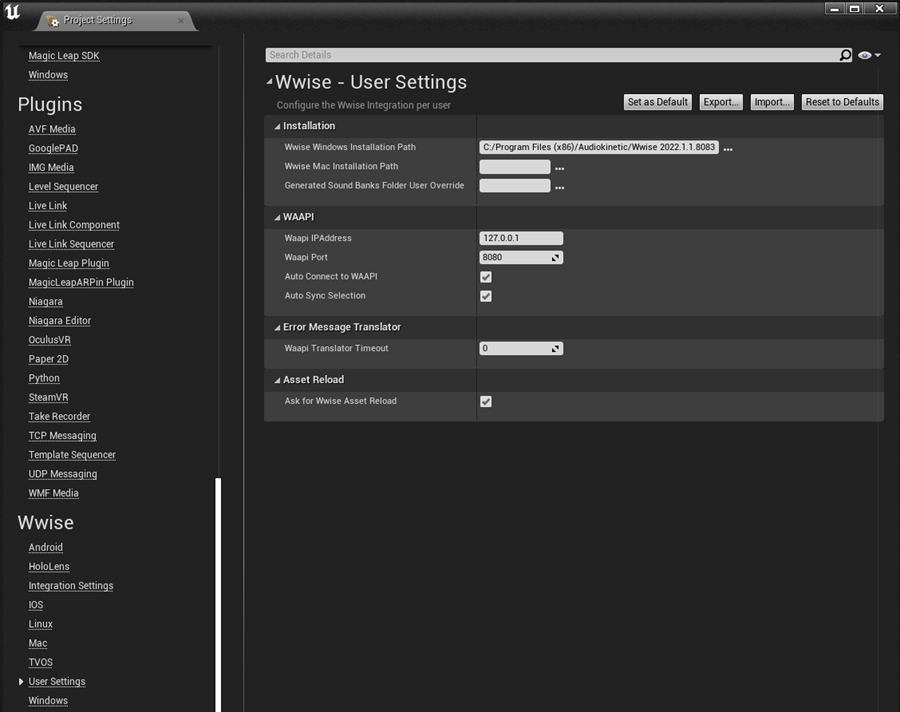Image resolution: width=900 pixels, height=712 pixels.
Task: Select the Project Settings tab
Action: coord(115,21)
